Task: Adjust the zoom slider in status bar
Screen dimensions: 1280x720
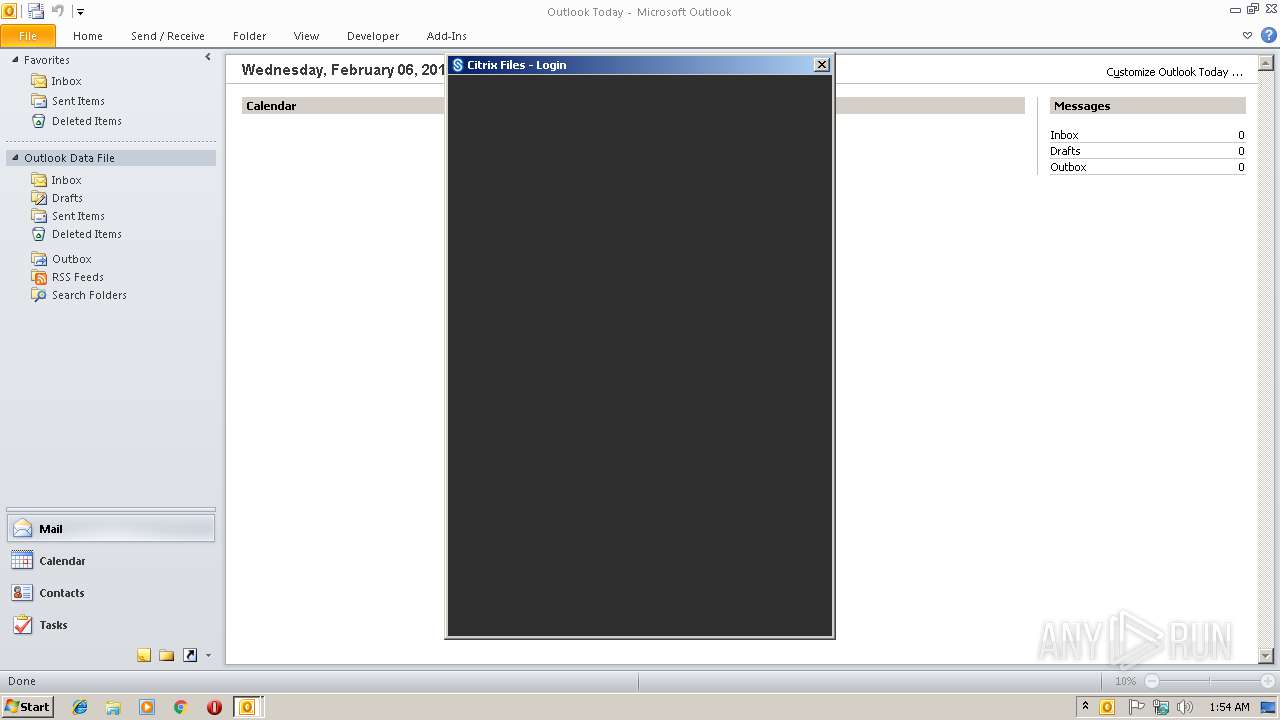Action: [1209, 681]
